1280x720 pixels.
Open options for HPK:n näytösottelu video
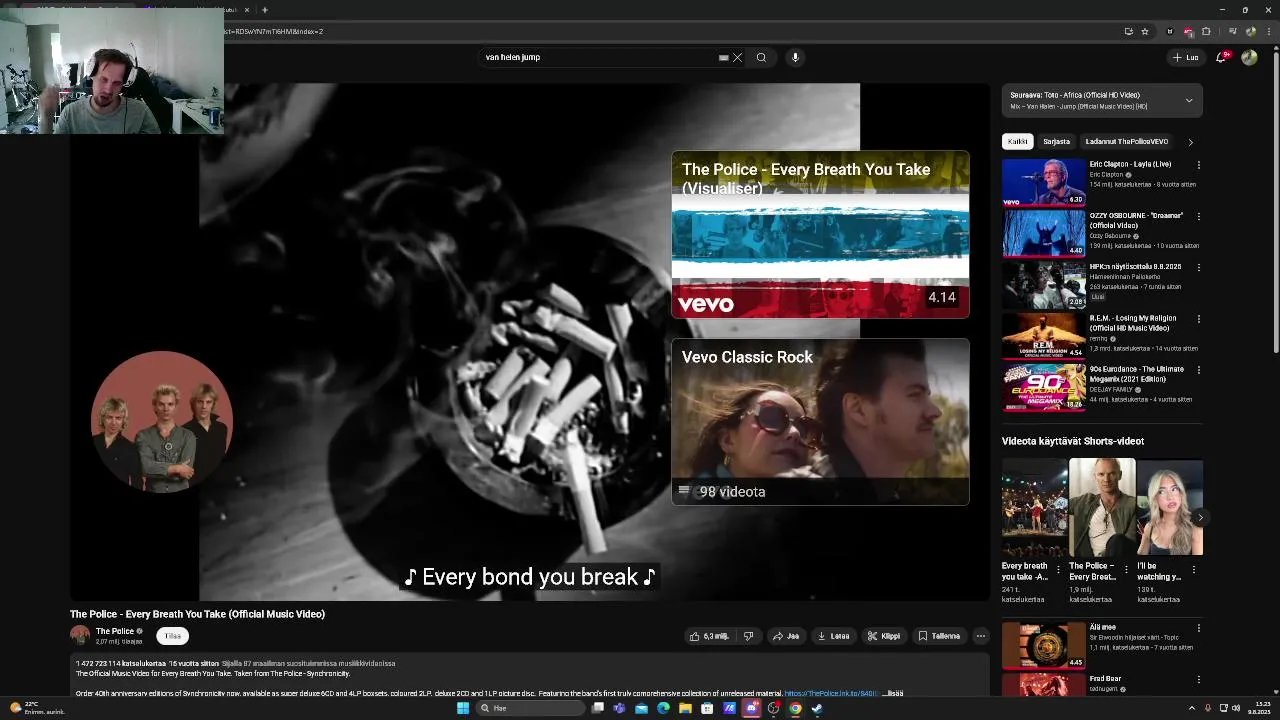coord(1198,268)
